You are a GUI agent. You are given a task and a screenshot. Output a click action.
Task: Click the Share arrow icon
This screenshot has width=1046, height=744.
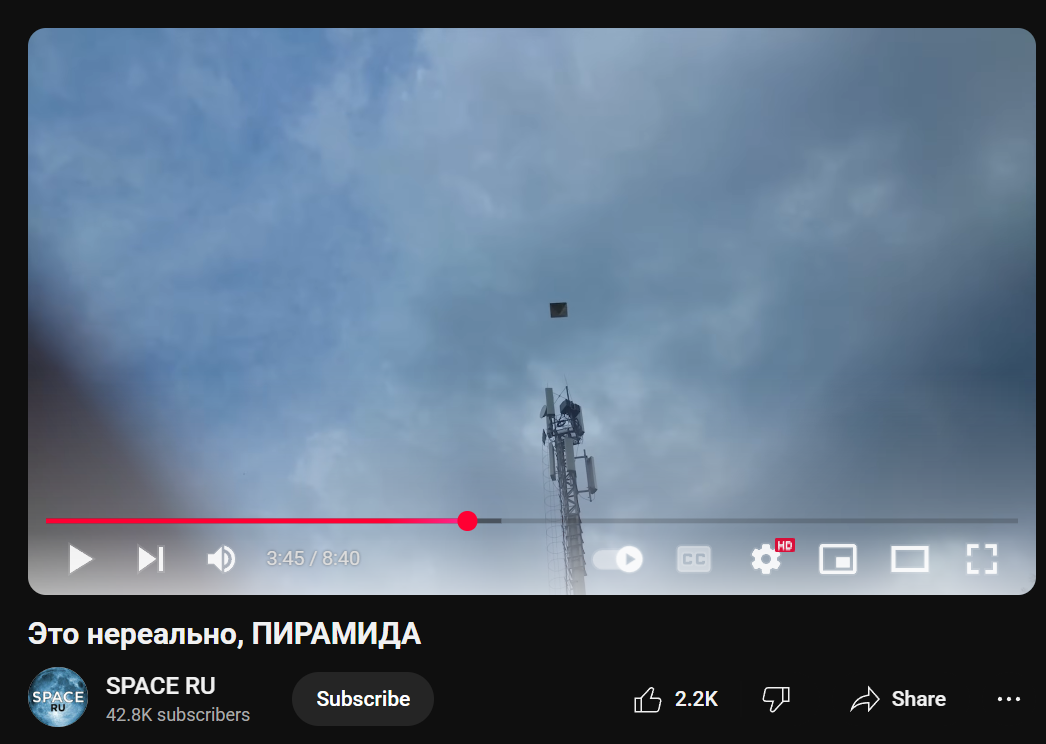click(x=865, y=699)
